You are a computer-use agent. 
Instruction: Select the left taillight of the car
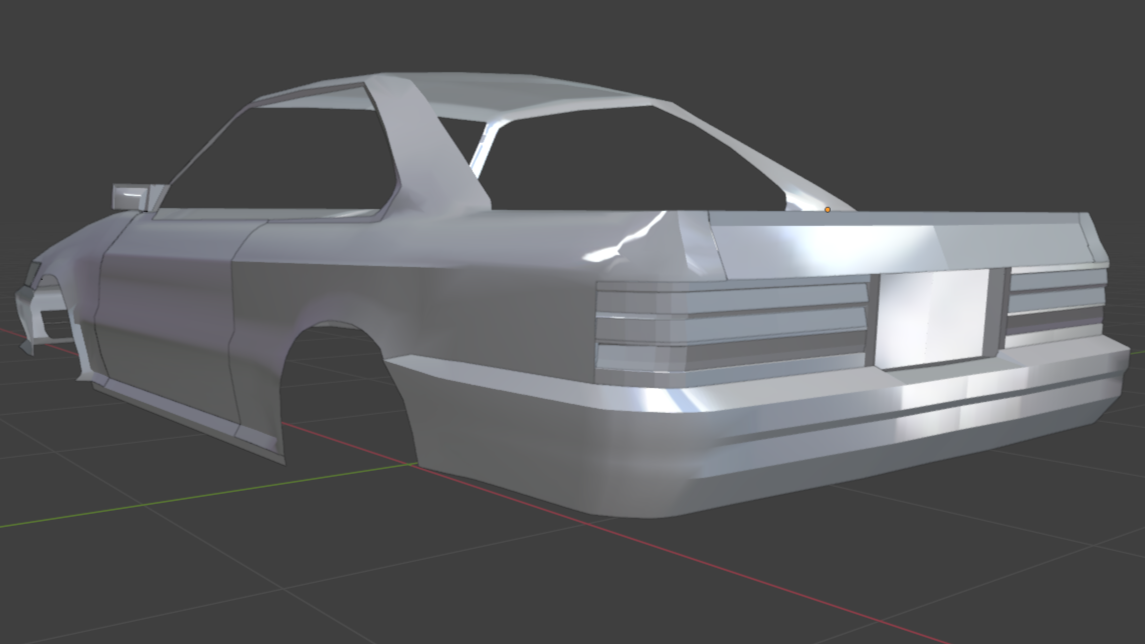pos(732,332)
